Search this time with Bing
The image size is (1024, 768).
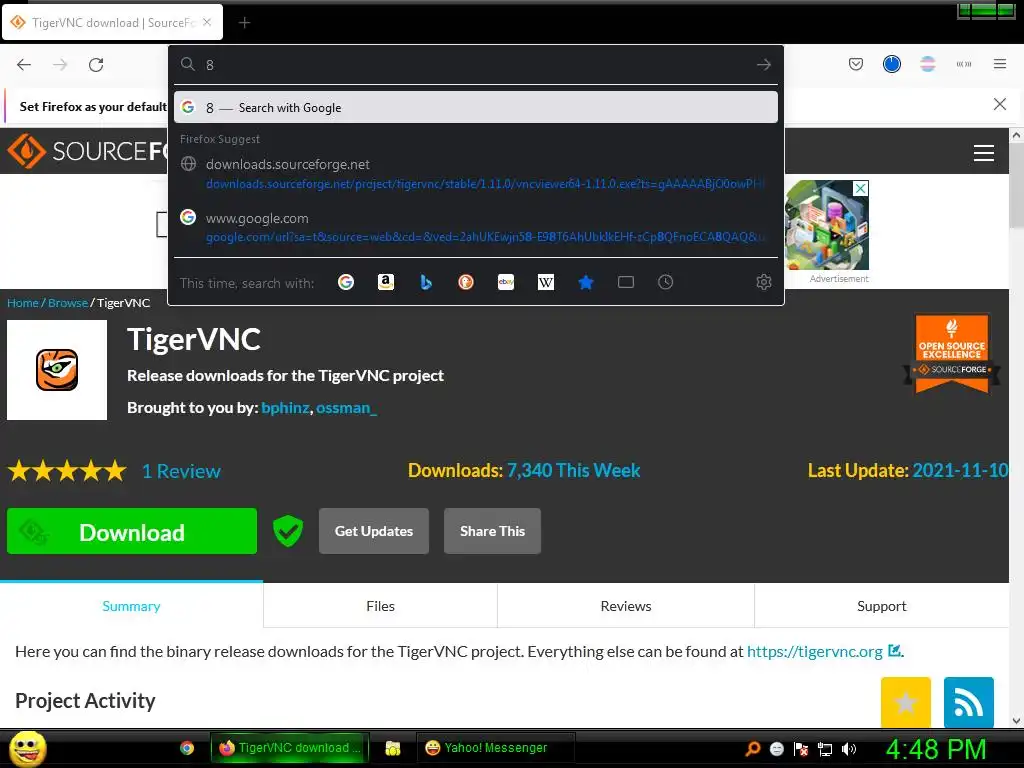point(426,282)
